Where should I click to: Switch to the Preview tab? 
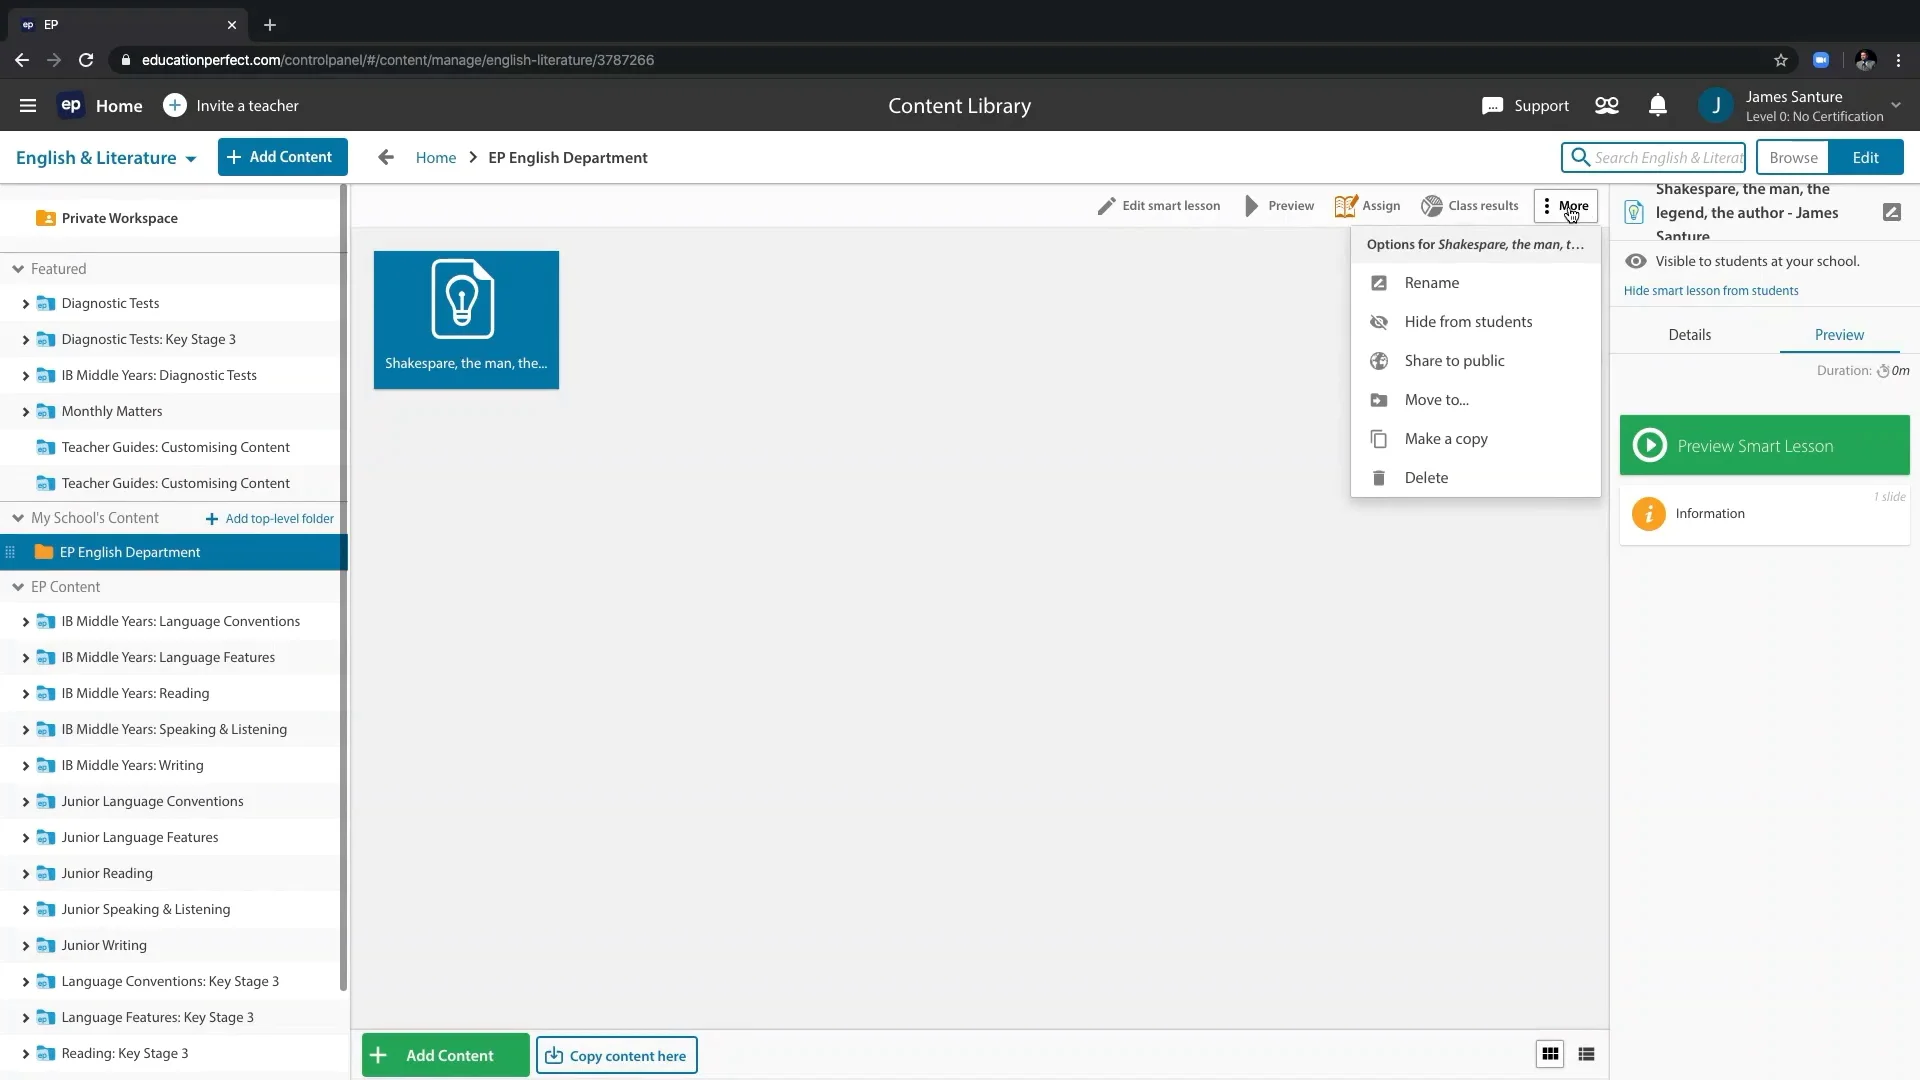1840,335
